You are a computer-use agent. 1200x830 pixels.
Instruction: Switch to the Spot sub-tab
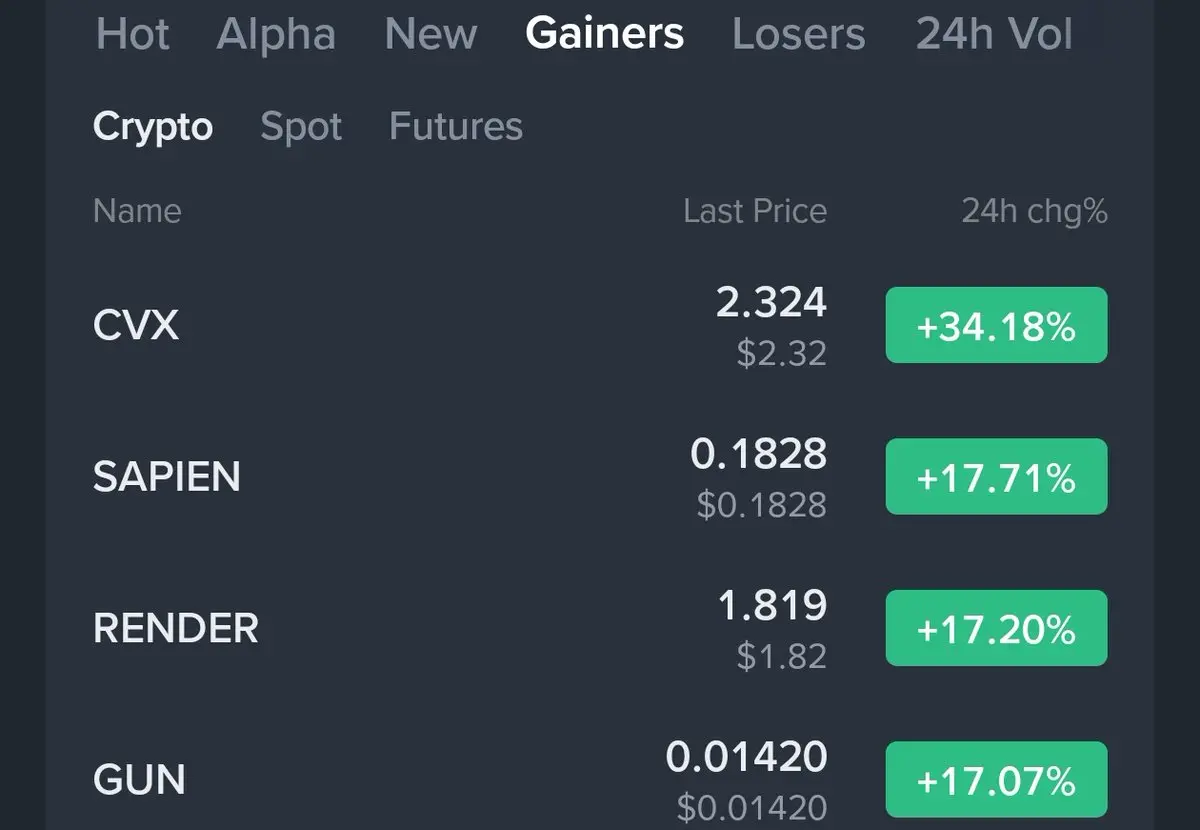[301, 127]
